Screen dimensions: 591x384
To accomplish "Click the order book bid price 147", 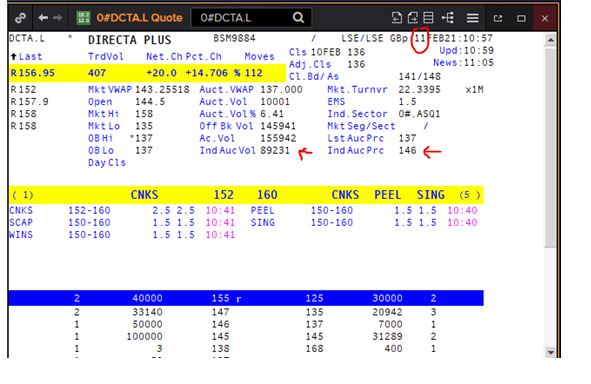I will click(220, 312).
